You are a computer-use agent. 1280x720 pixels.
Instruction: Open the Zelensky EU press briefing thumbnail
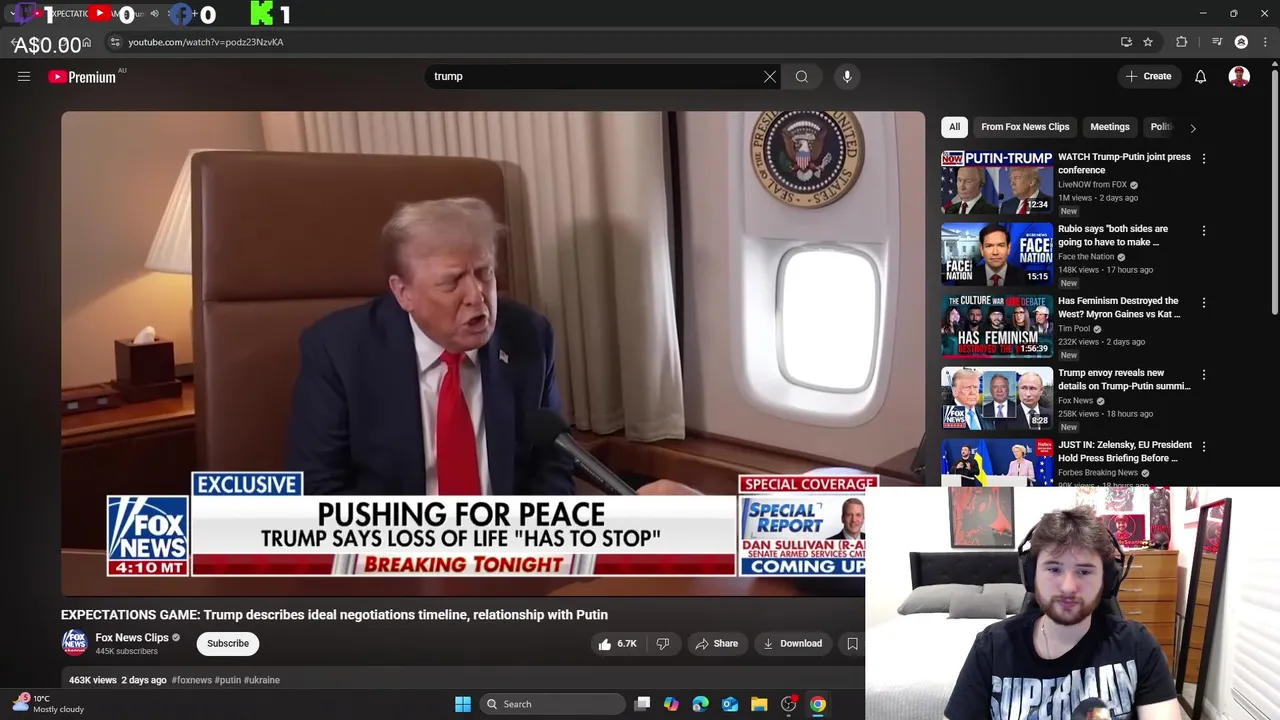(x=997, y=463)
